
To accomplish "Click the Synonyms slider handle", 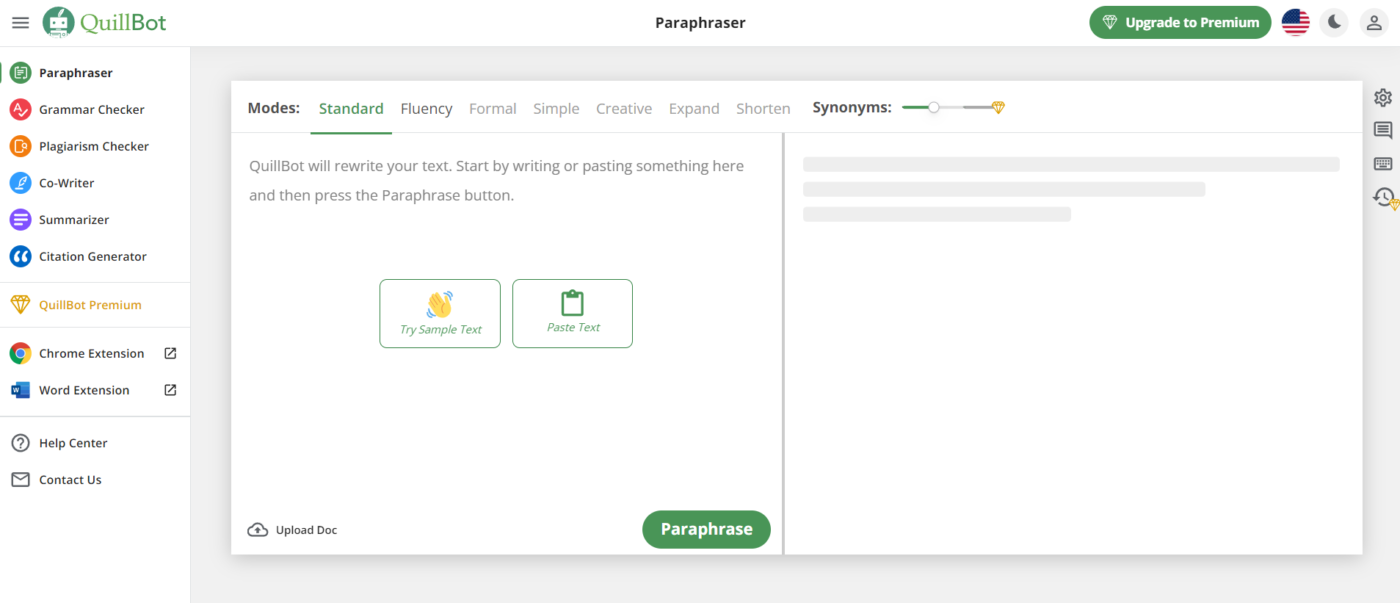I will tap(934, 107).
